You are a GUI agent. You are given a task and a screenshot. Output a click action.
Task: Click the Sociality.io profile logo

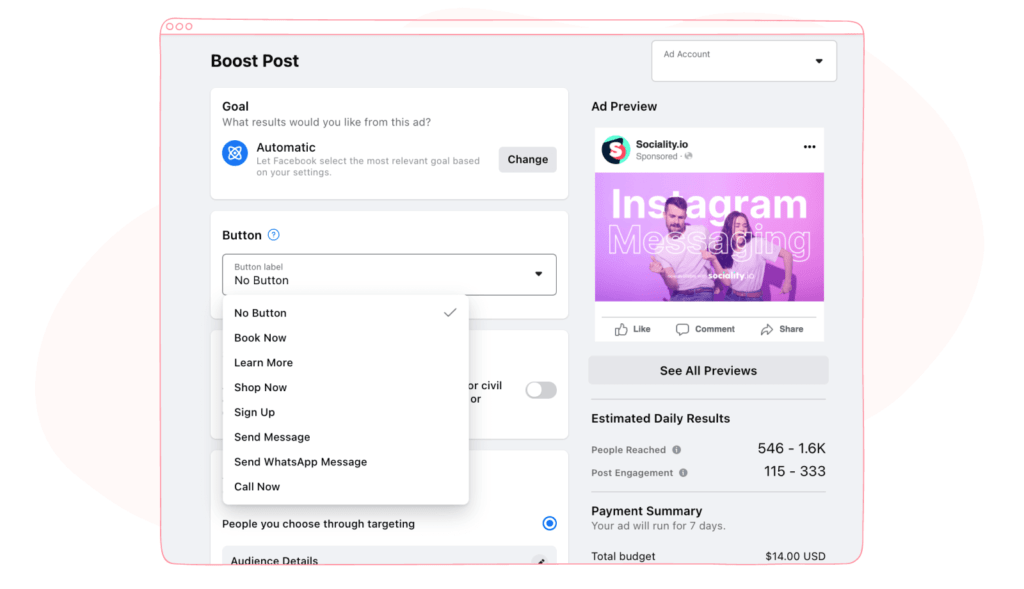[x=615, y=150]
